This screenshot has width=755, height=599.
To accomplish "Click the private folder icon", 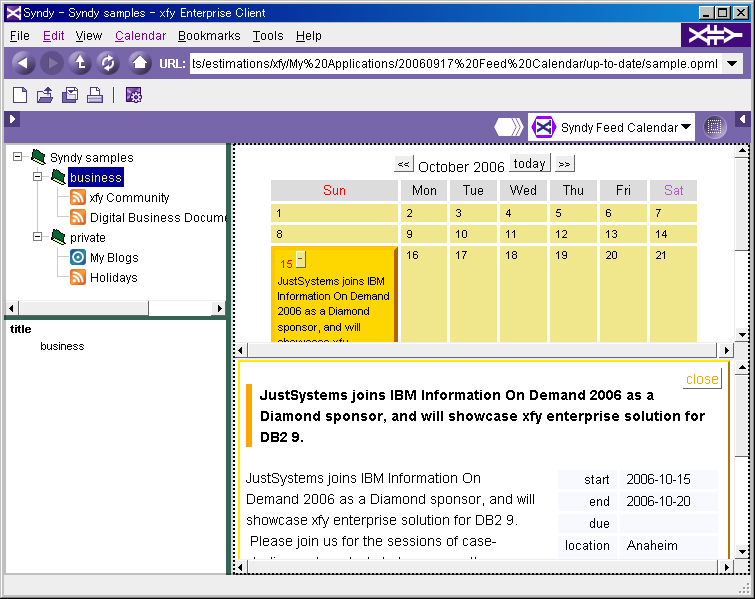I will (58, 237).
